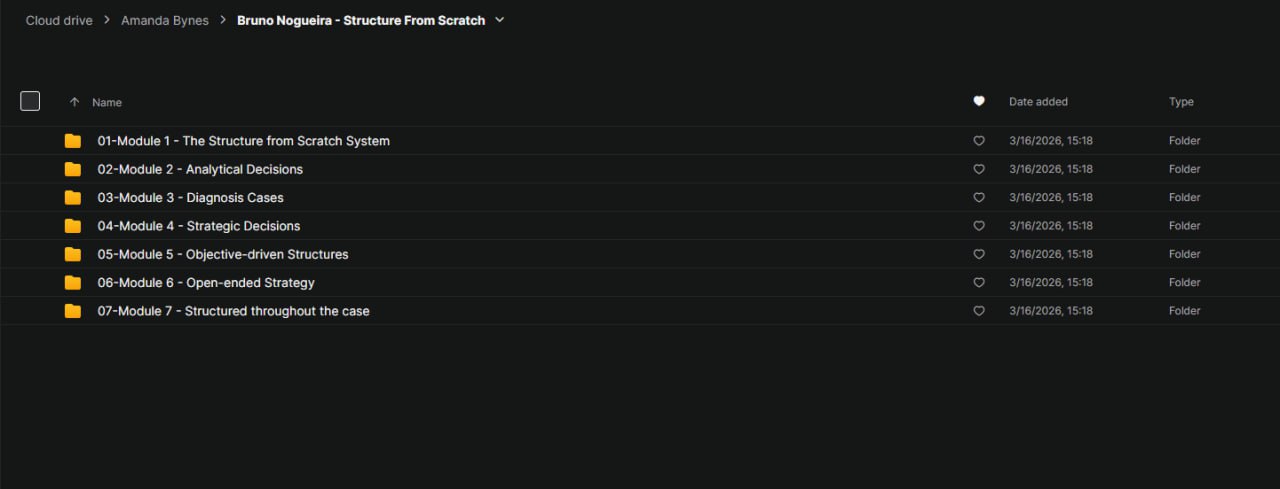Click the folder icon for Module 6
The height and width of the screenshot is (489, 1280).
(72, 283)
